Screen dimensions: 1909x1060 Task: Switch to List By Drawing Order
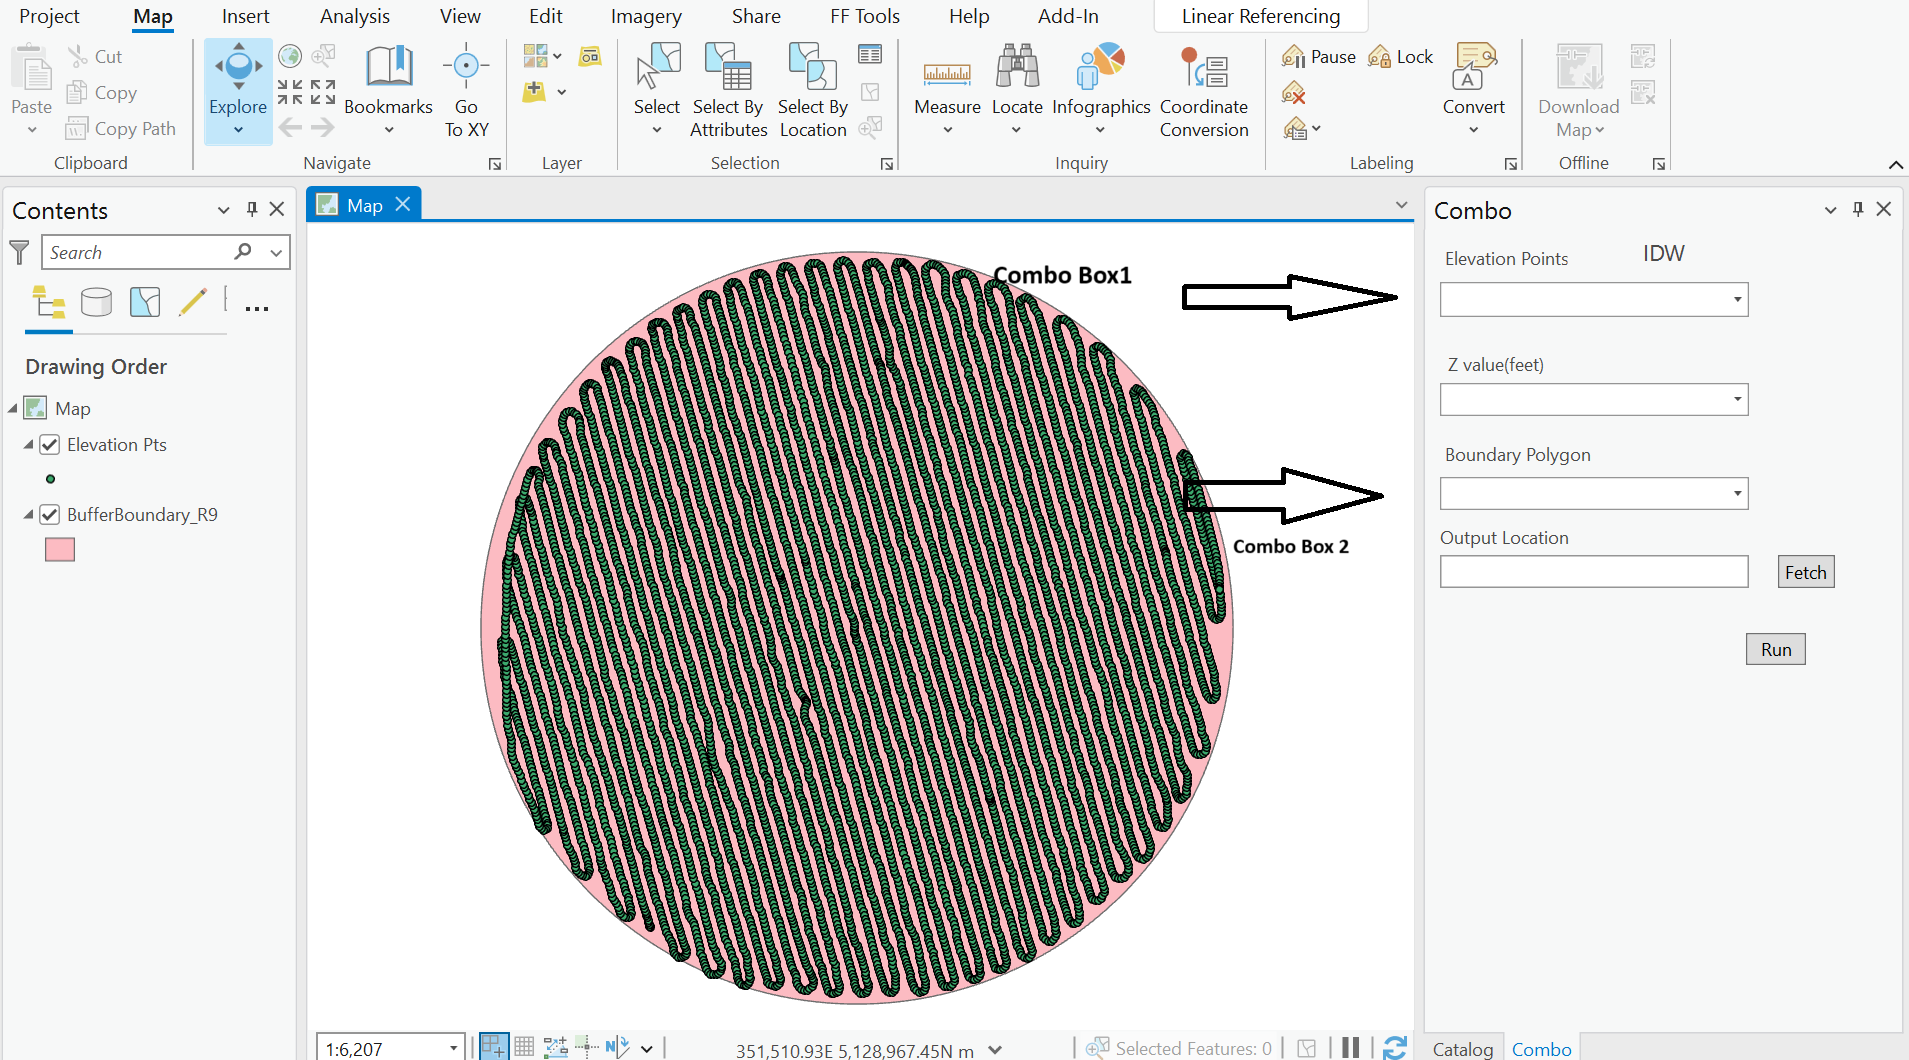click(48, 302)
